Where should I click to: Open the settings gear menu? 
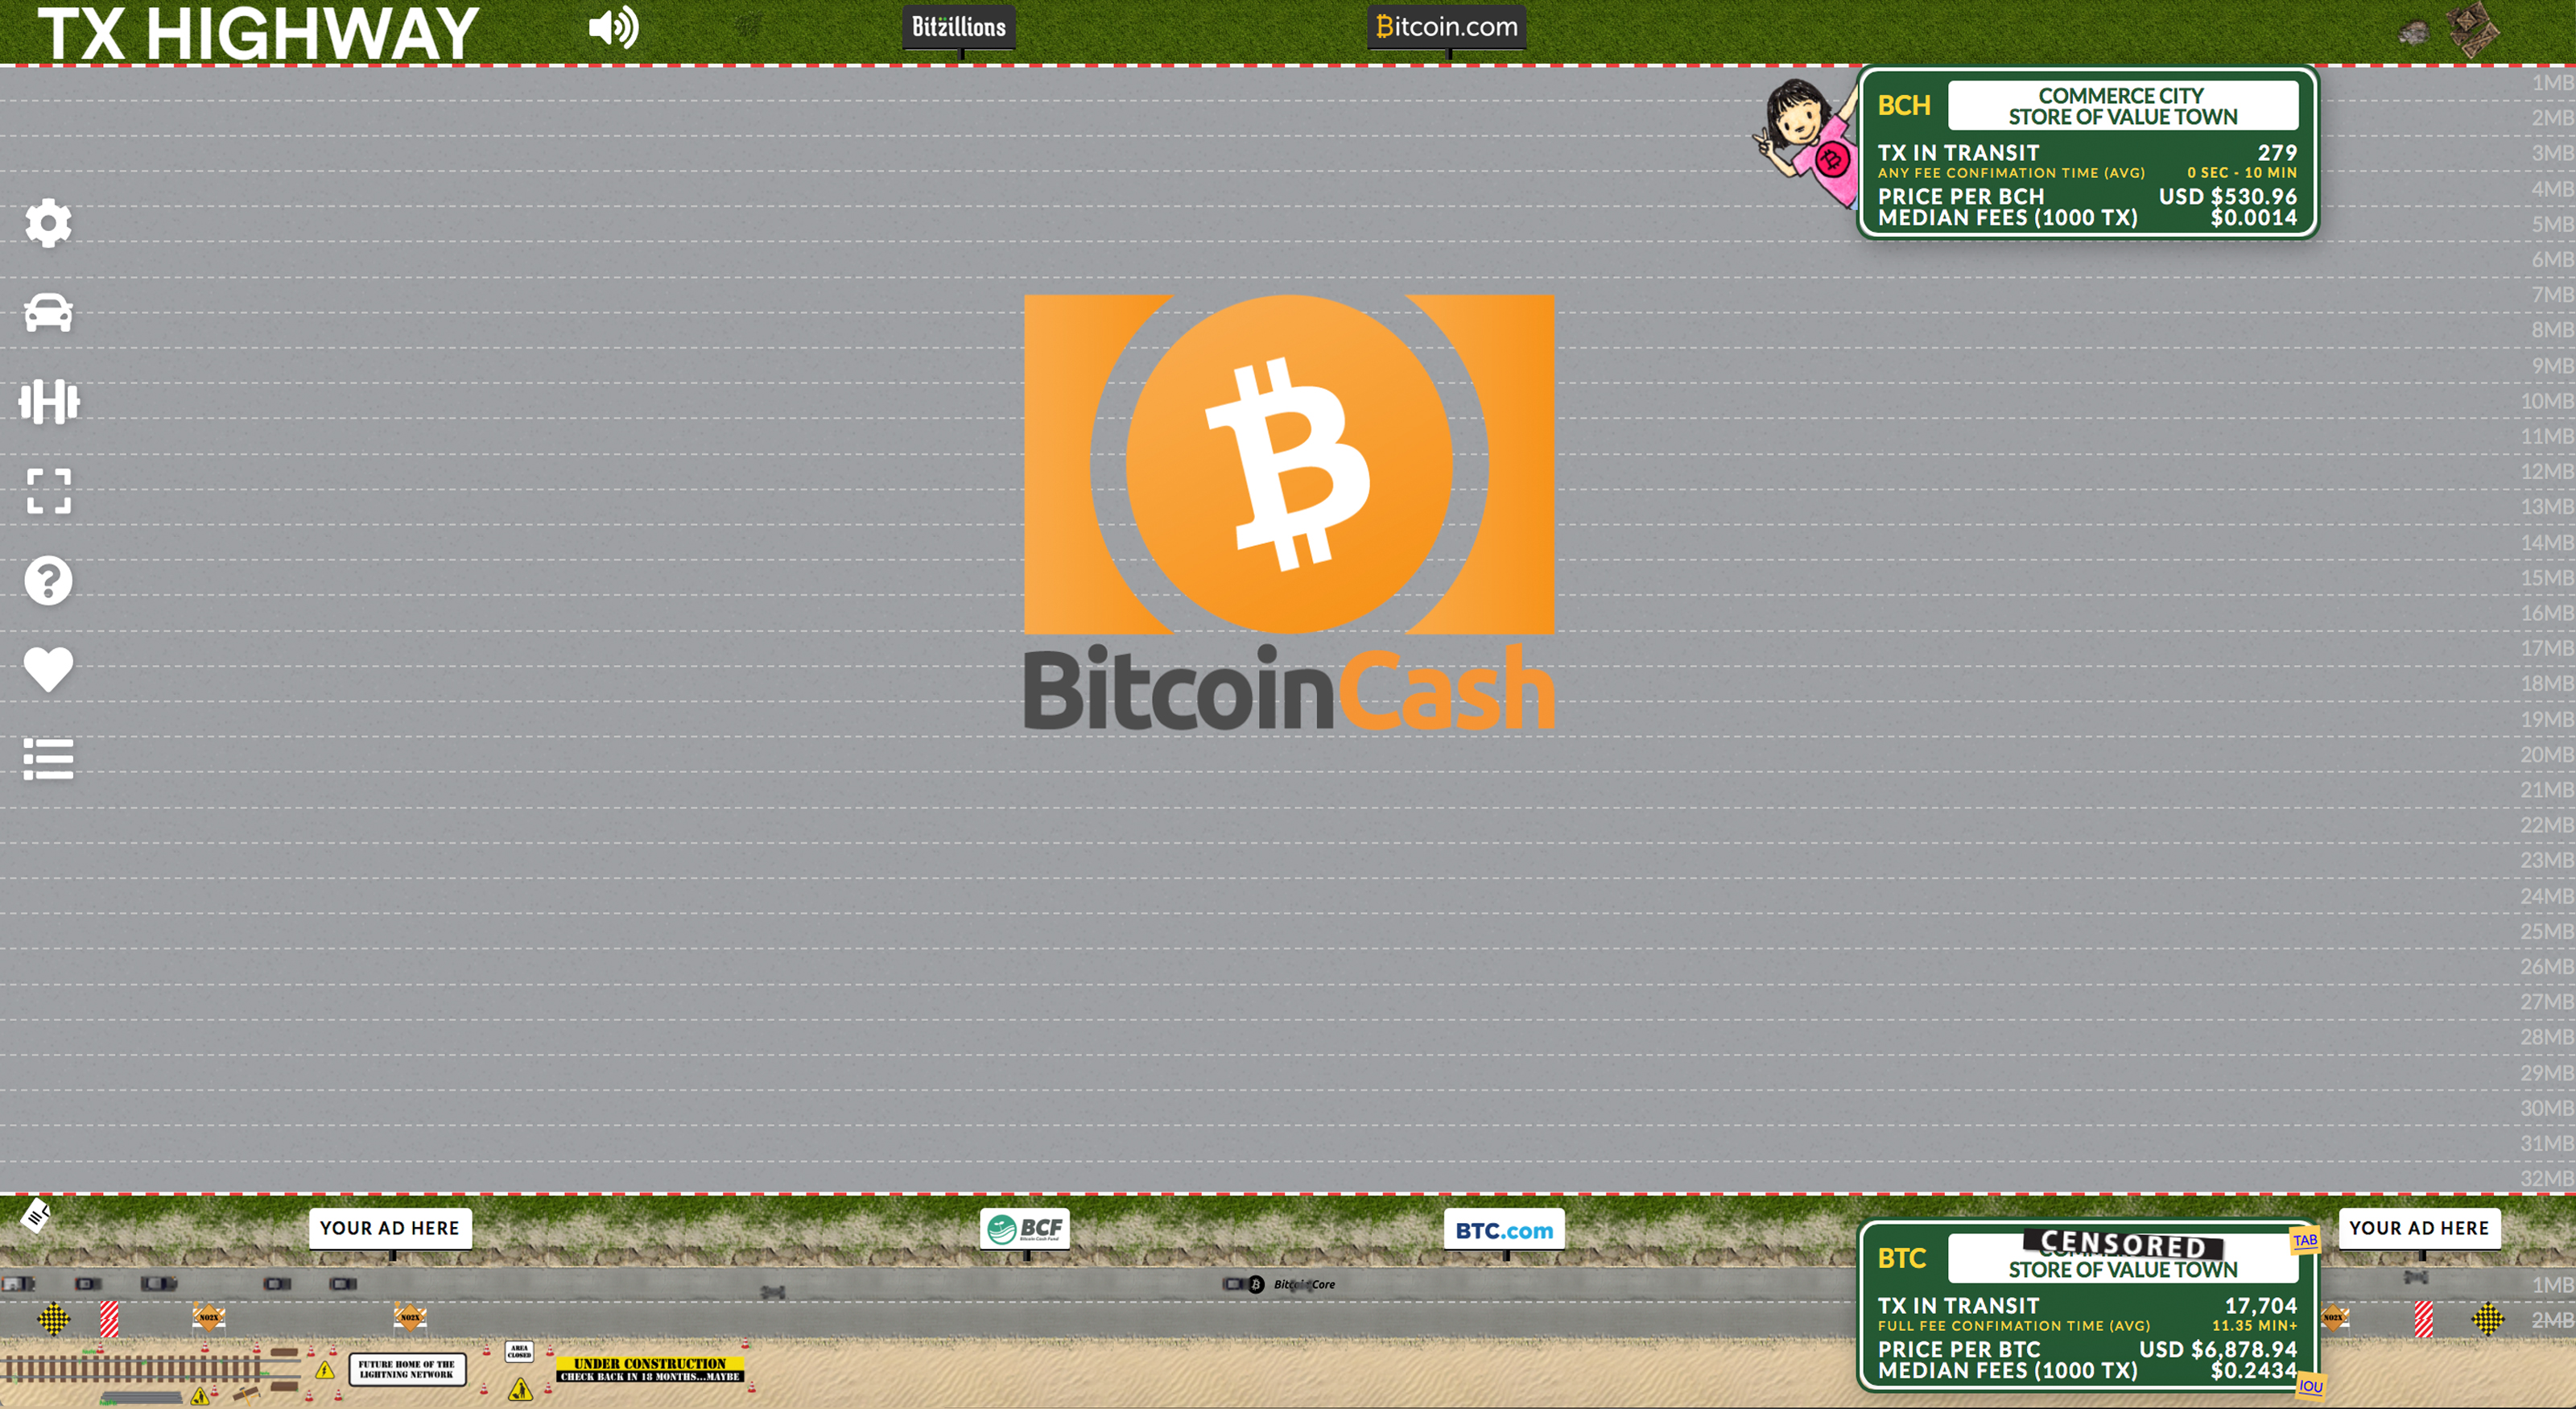tap(48, 222)
